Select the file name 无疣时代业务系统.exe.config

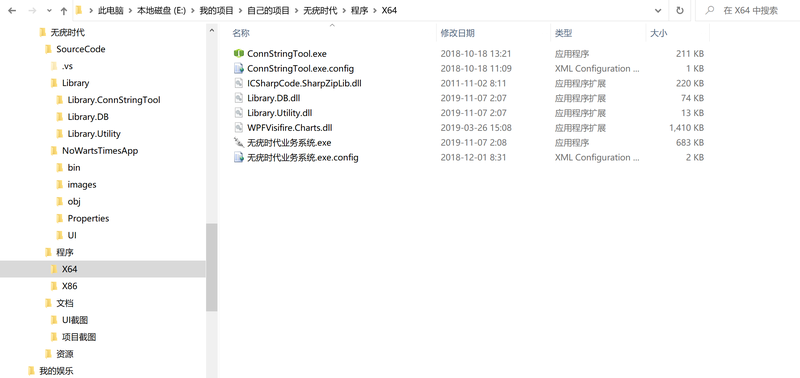point(303,157)
